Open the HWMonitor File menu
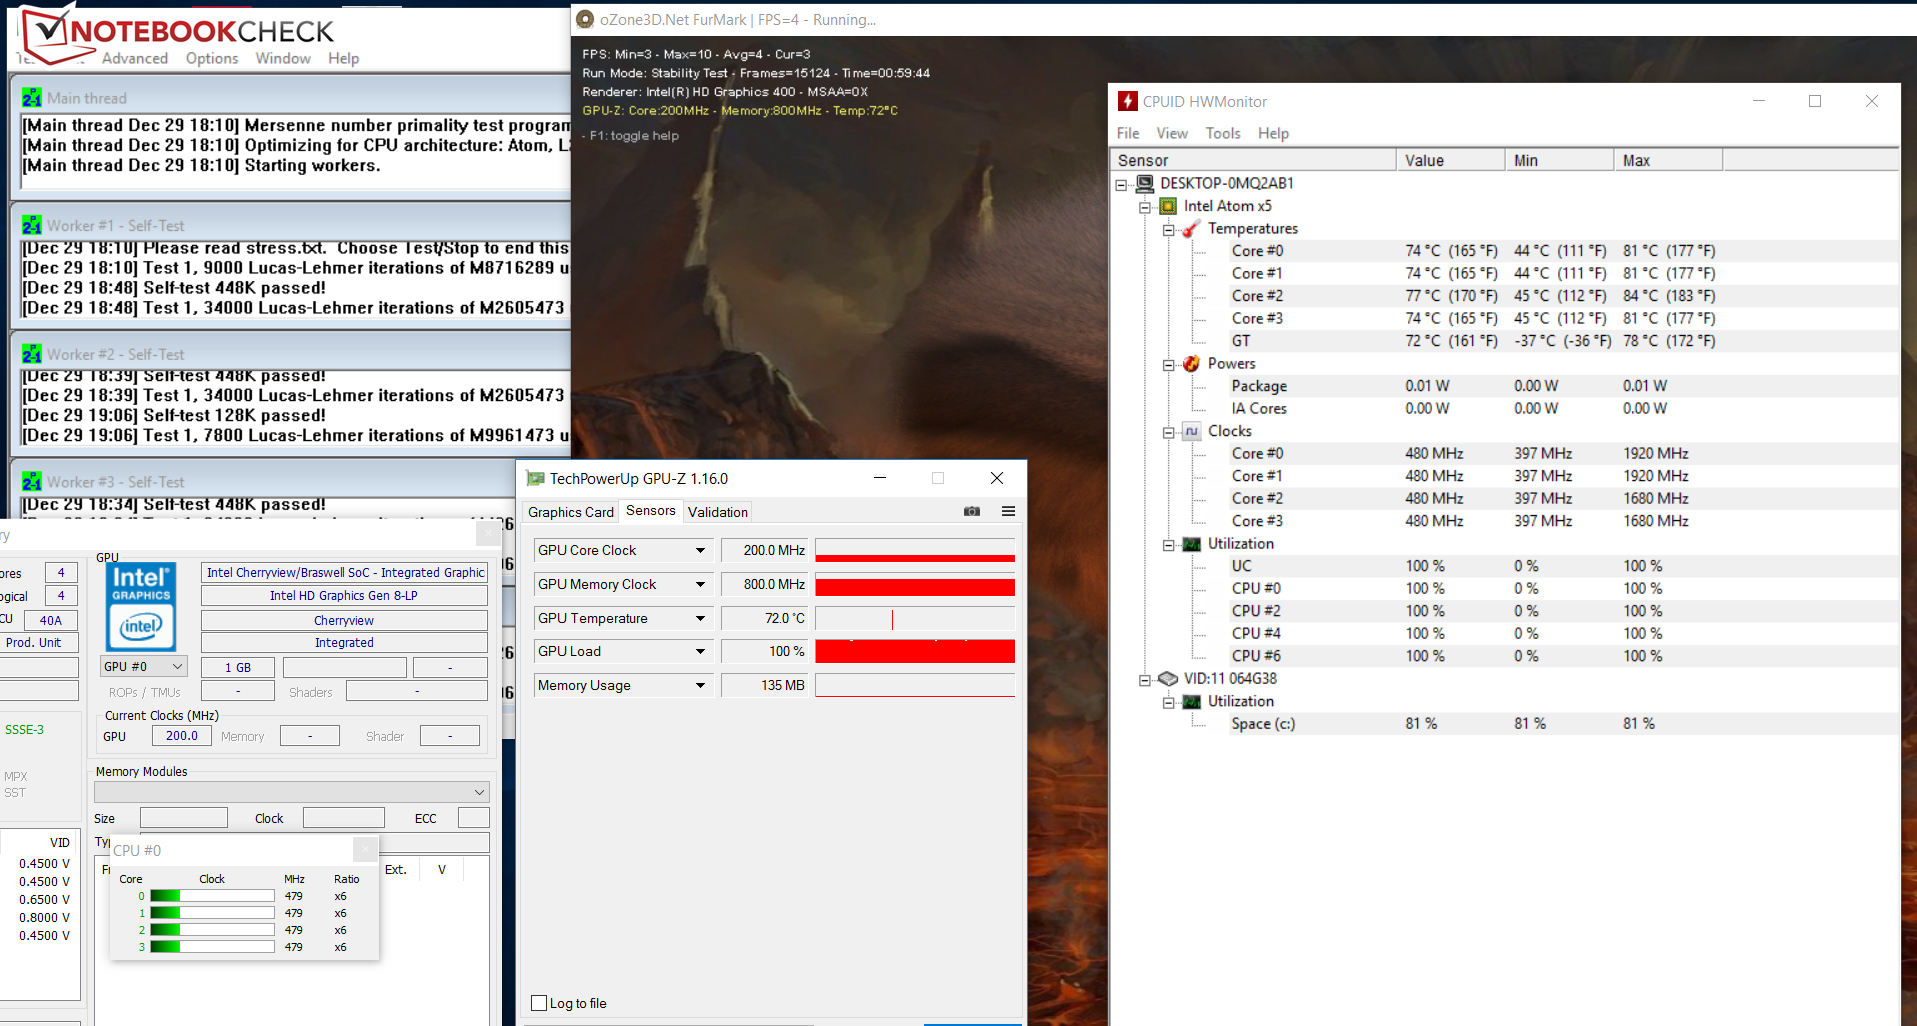The height and width of the screenshot is (1026, 1917). point(1128,133)
